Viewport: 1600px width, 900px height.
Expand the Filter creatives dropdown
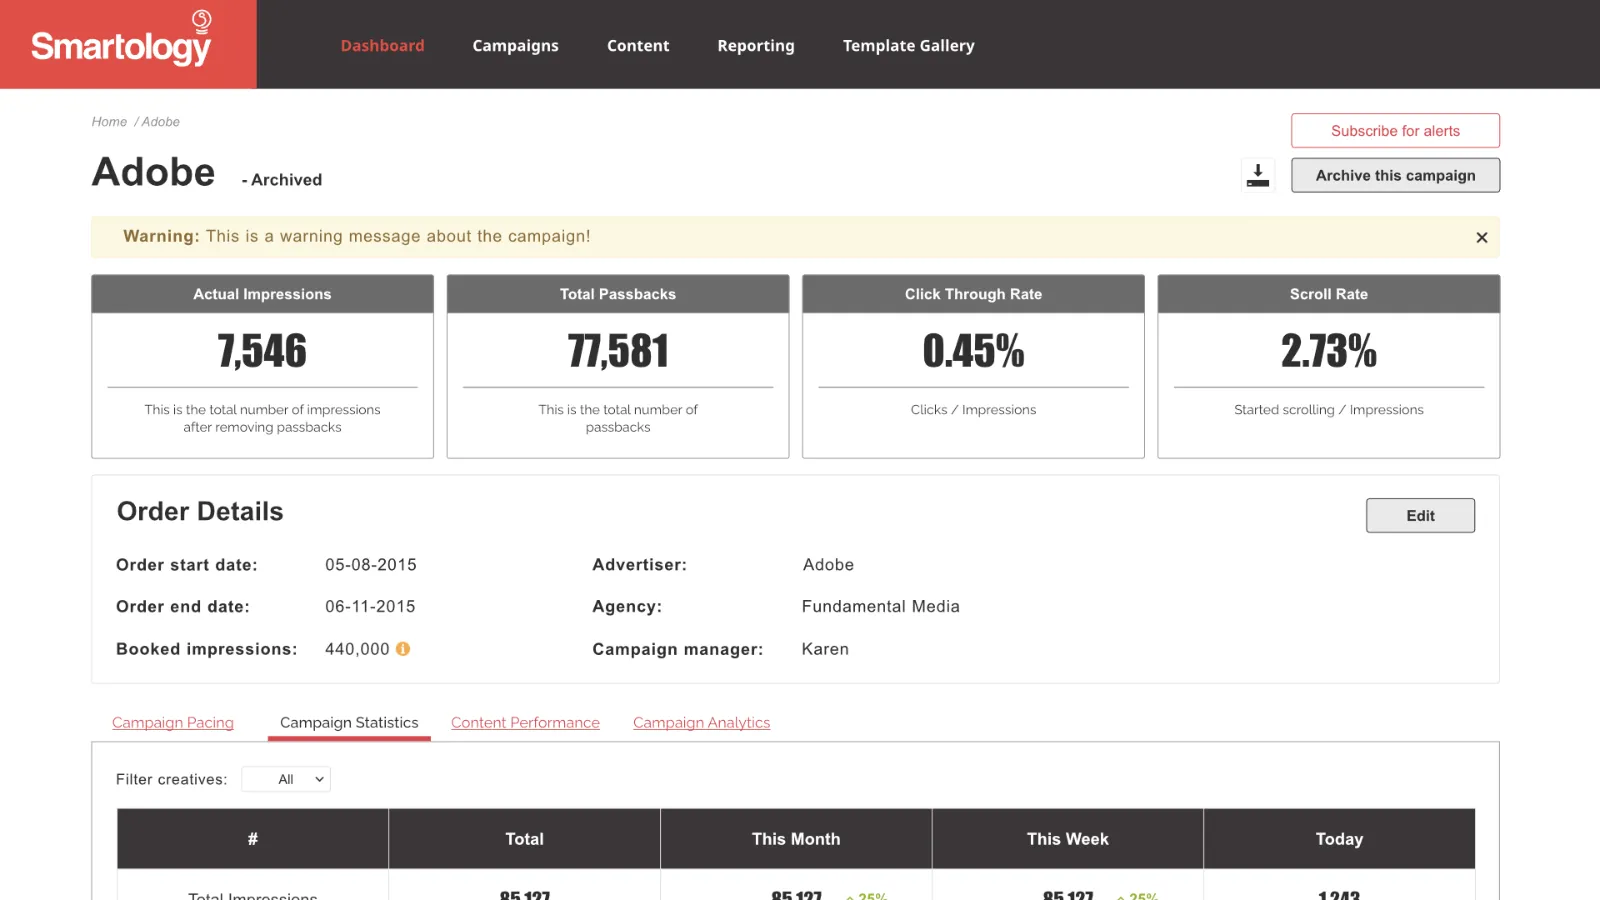tap(286, 779)
